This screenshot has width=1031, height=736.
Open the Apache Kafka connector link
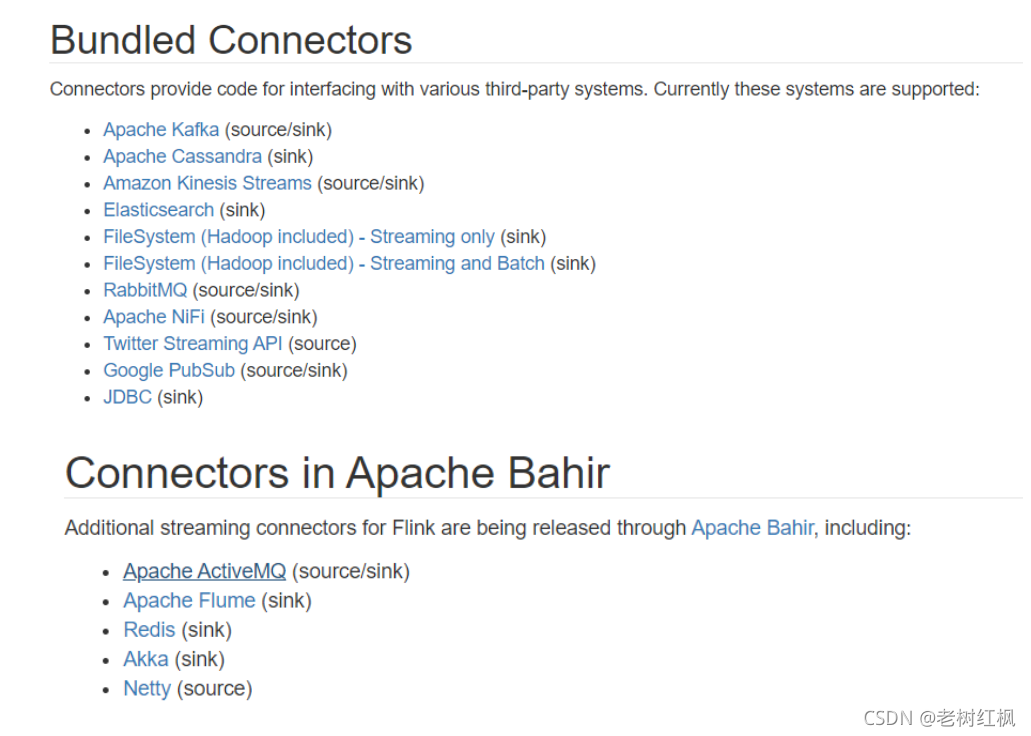[x=161, y=130]
